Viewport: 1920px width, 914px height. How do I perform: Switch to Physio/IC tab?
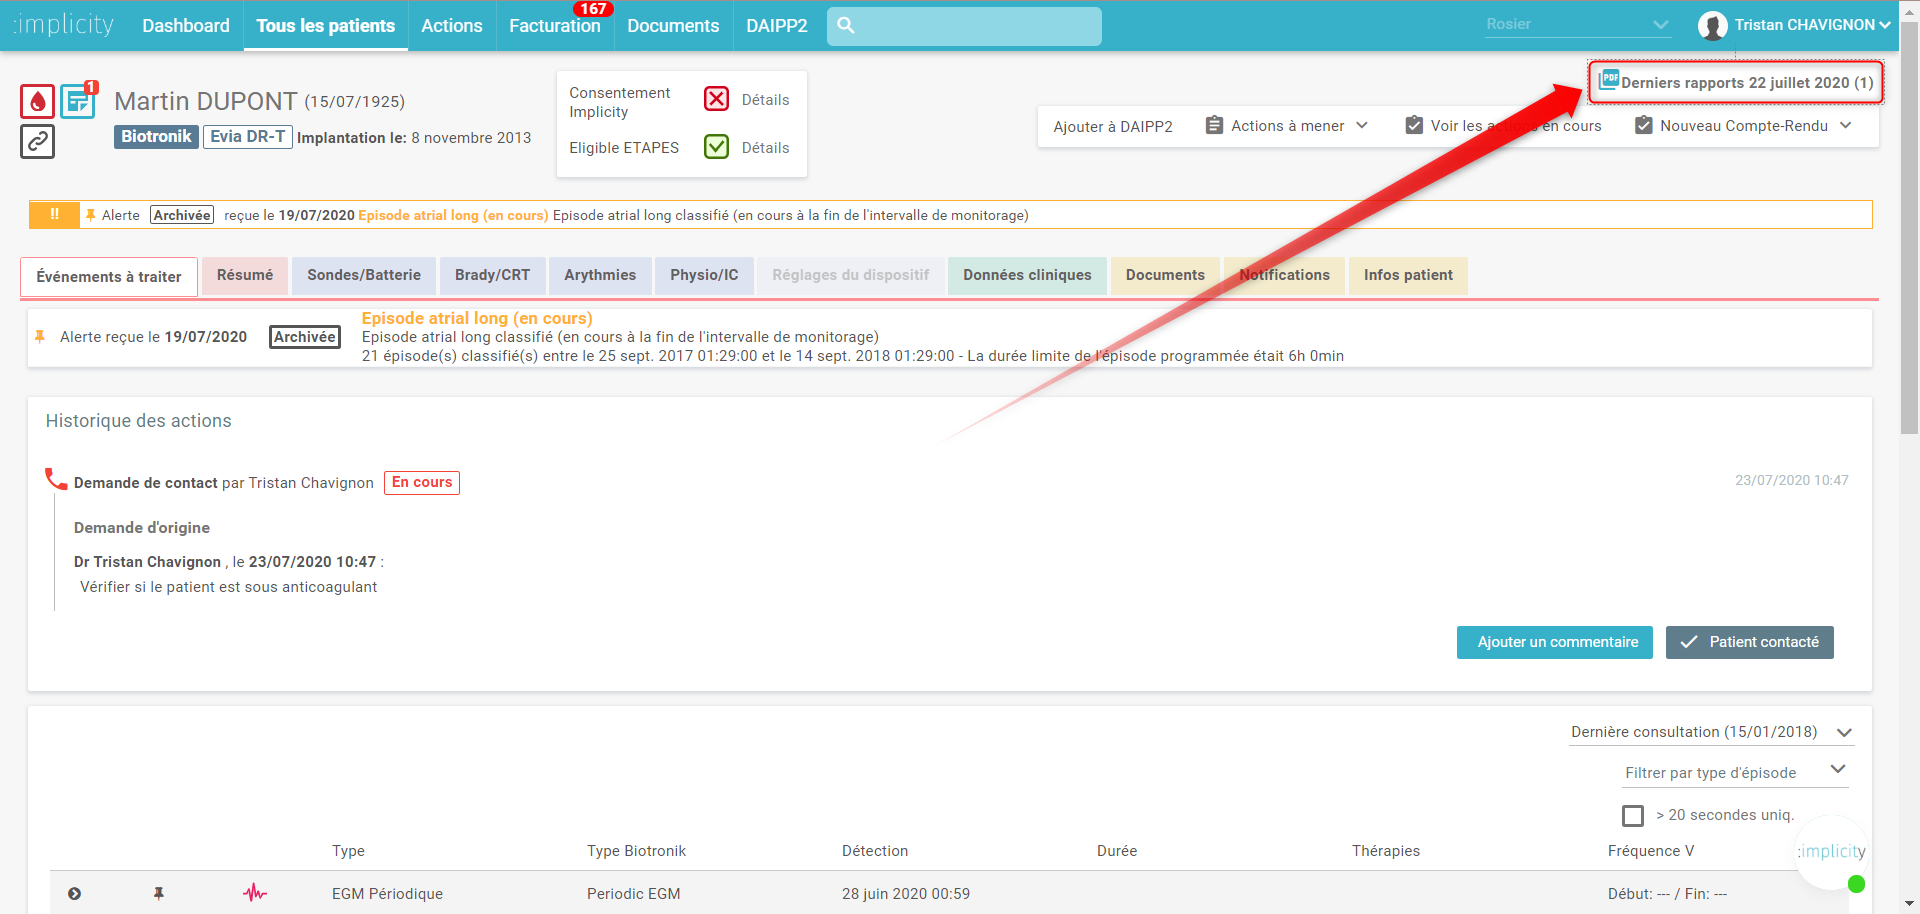[x=704, y=275]
